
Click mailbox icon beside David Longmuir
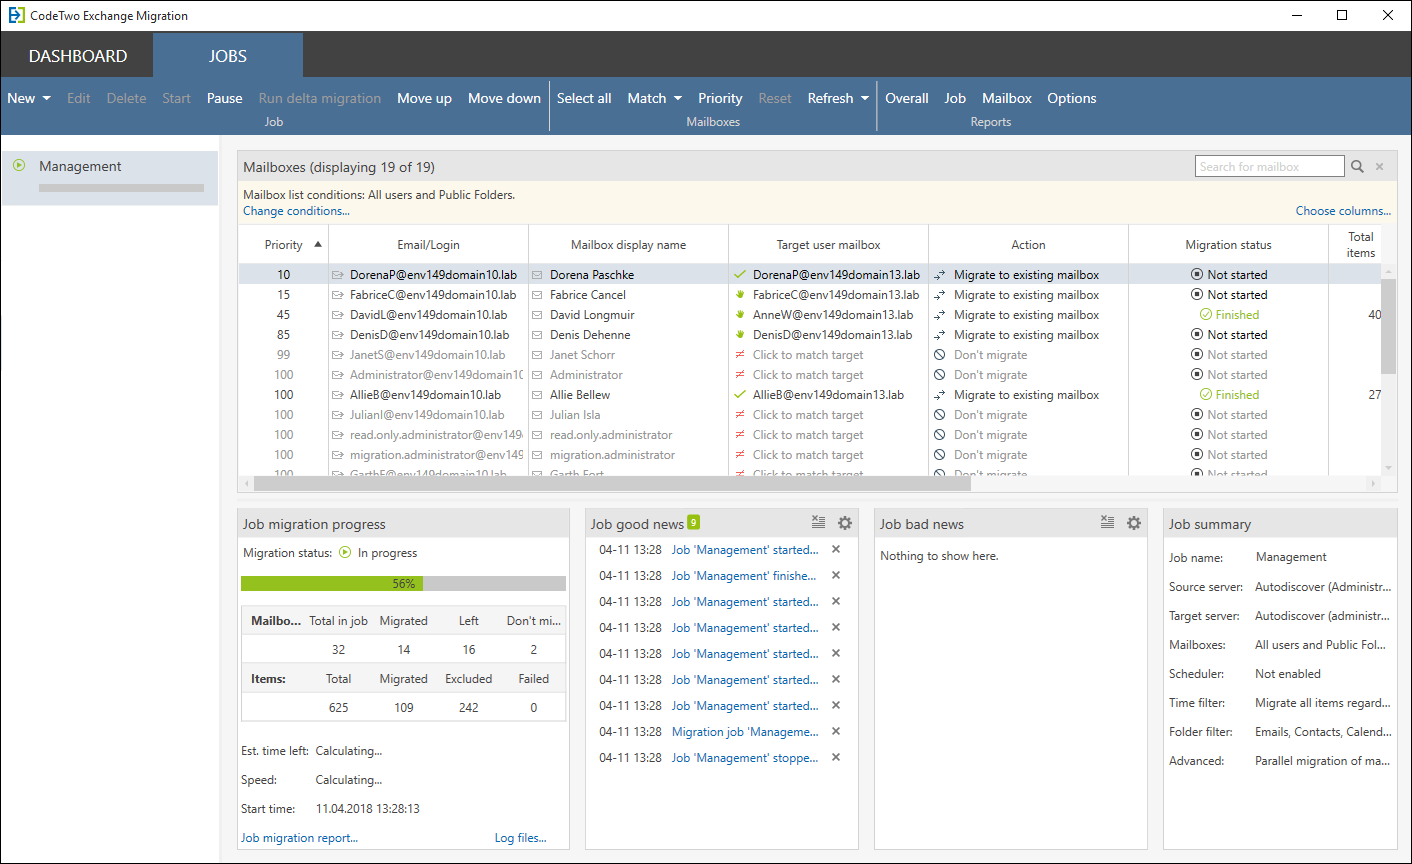click(538, 315)
